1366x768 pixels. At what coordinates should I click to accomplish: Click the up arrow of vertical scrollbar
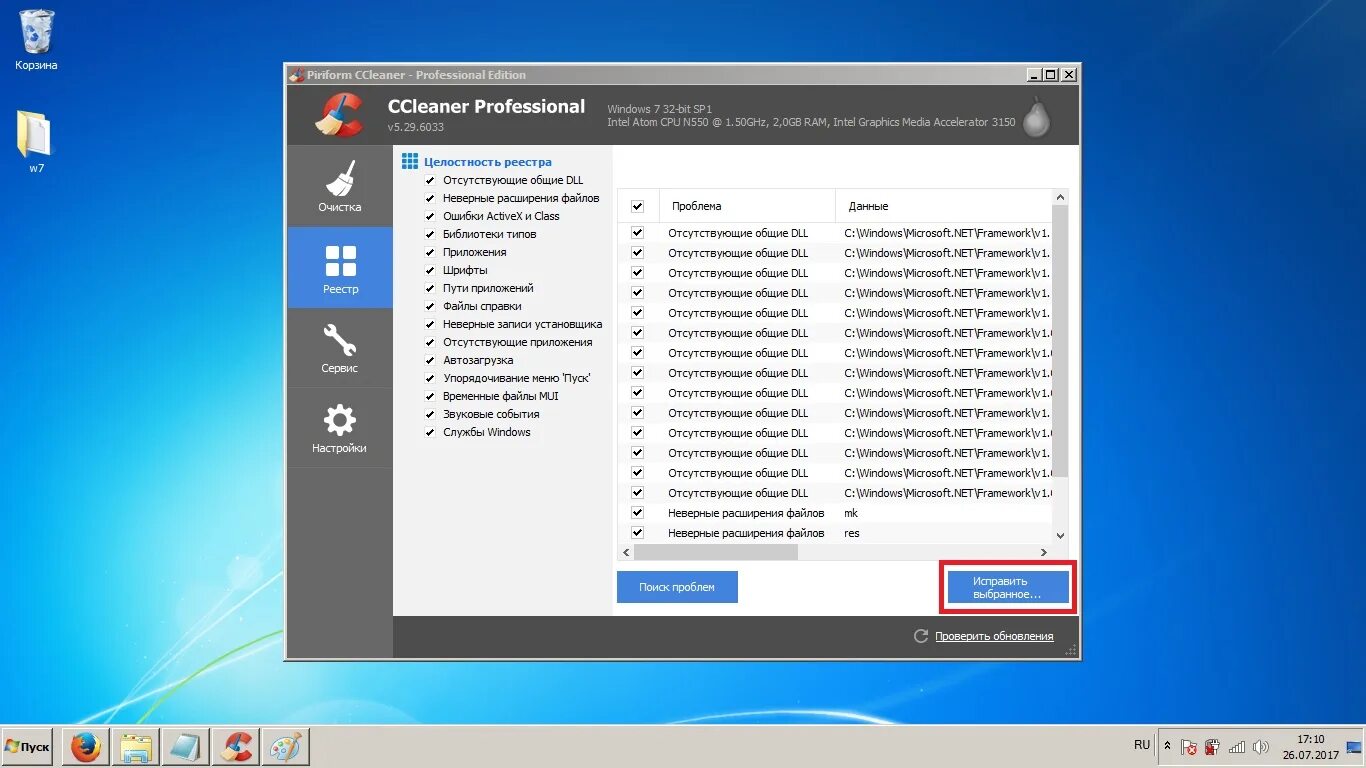pyautogui.click(x=1062, y=196)
